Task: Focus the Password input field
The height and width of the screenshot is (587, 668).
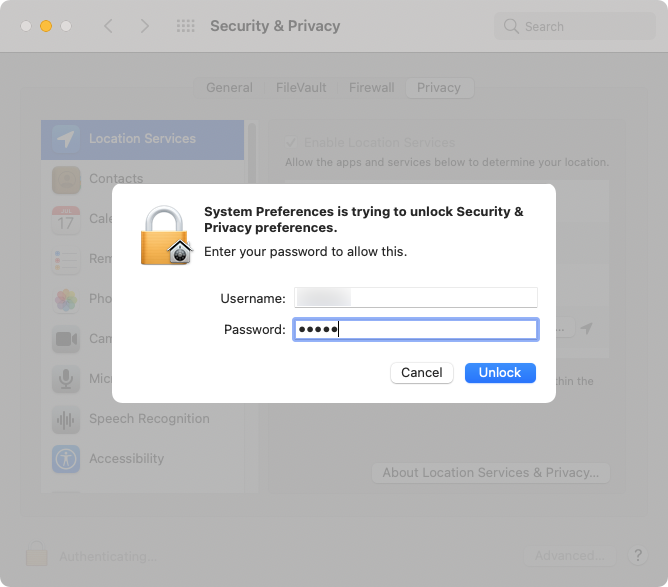Action: 416,329
